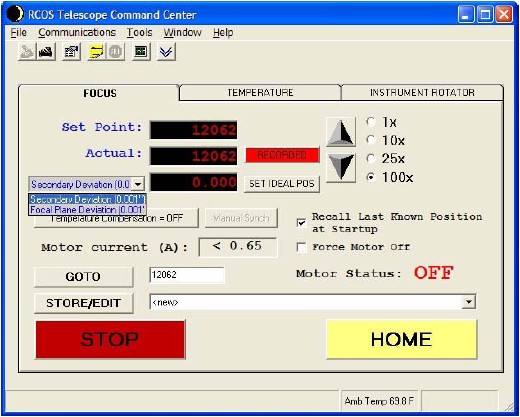520x417 pixels.
Task: Expand the <new> stored positions dropdown
Action: coord(468,302)
